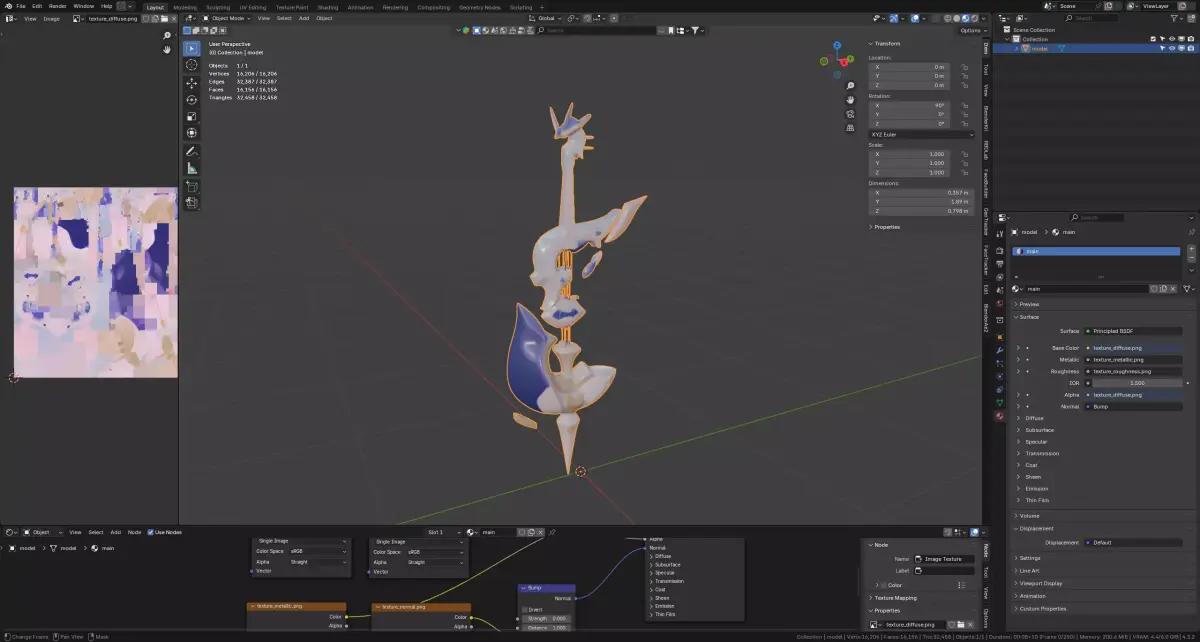The width and height of the screenshot is (1200, 642).
Task: Click Roughness texture_roughness.png field
Action: tap(1135, 371)
